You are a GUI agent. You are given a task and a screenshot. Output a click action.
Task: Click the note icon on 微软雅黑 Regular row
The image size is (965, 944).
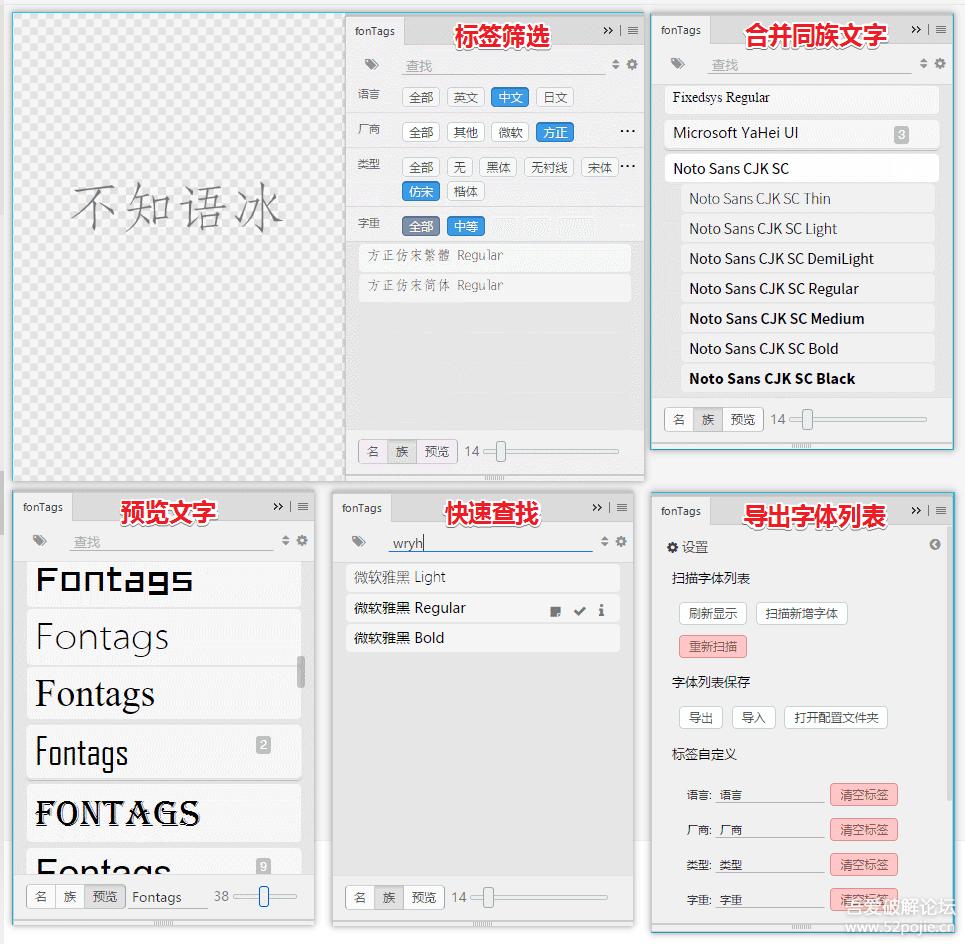556,610
